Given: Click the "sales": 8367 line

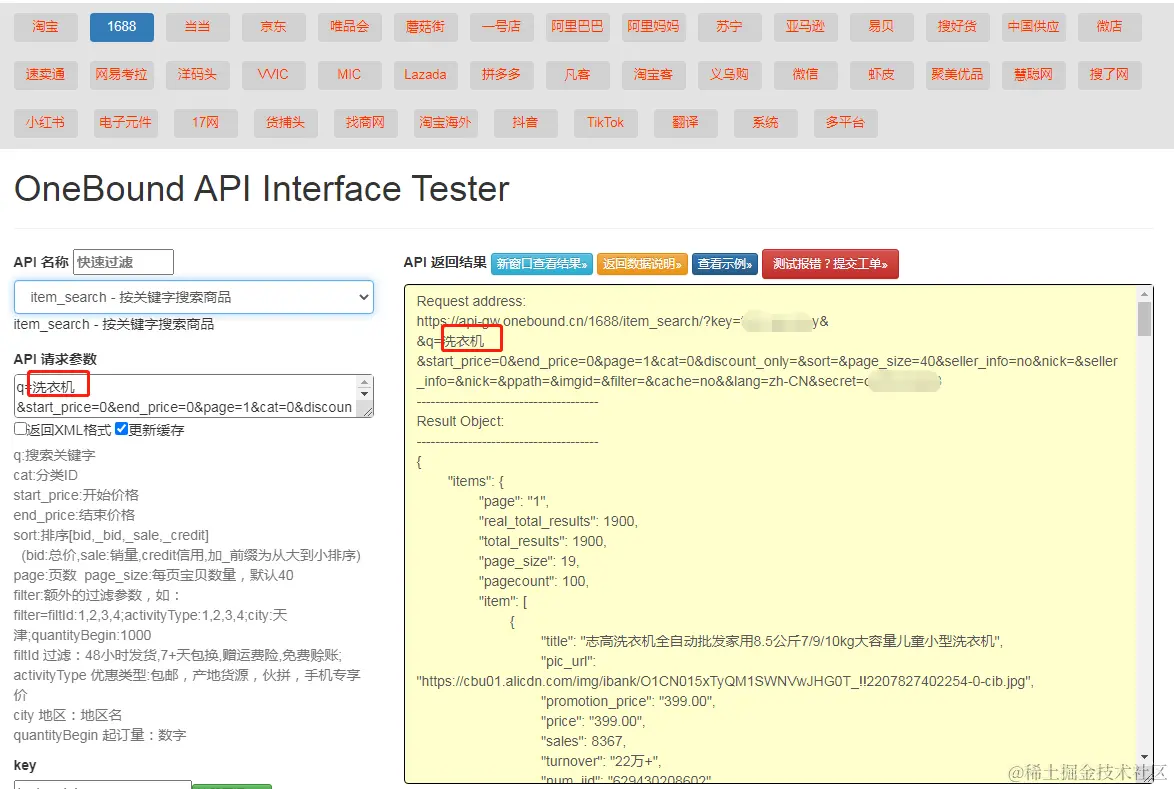Looking at the screenshot, I should [x=583, y=741].
